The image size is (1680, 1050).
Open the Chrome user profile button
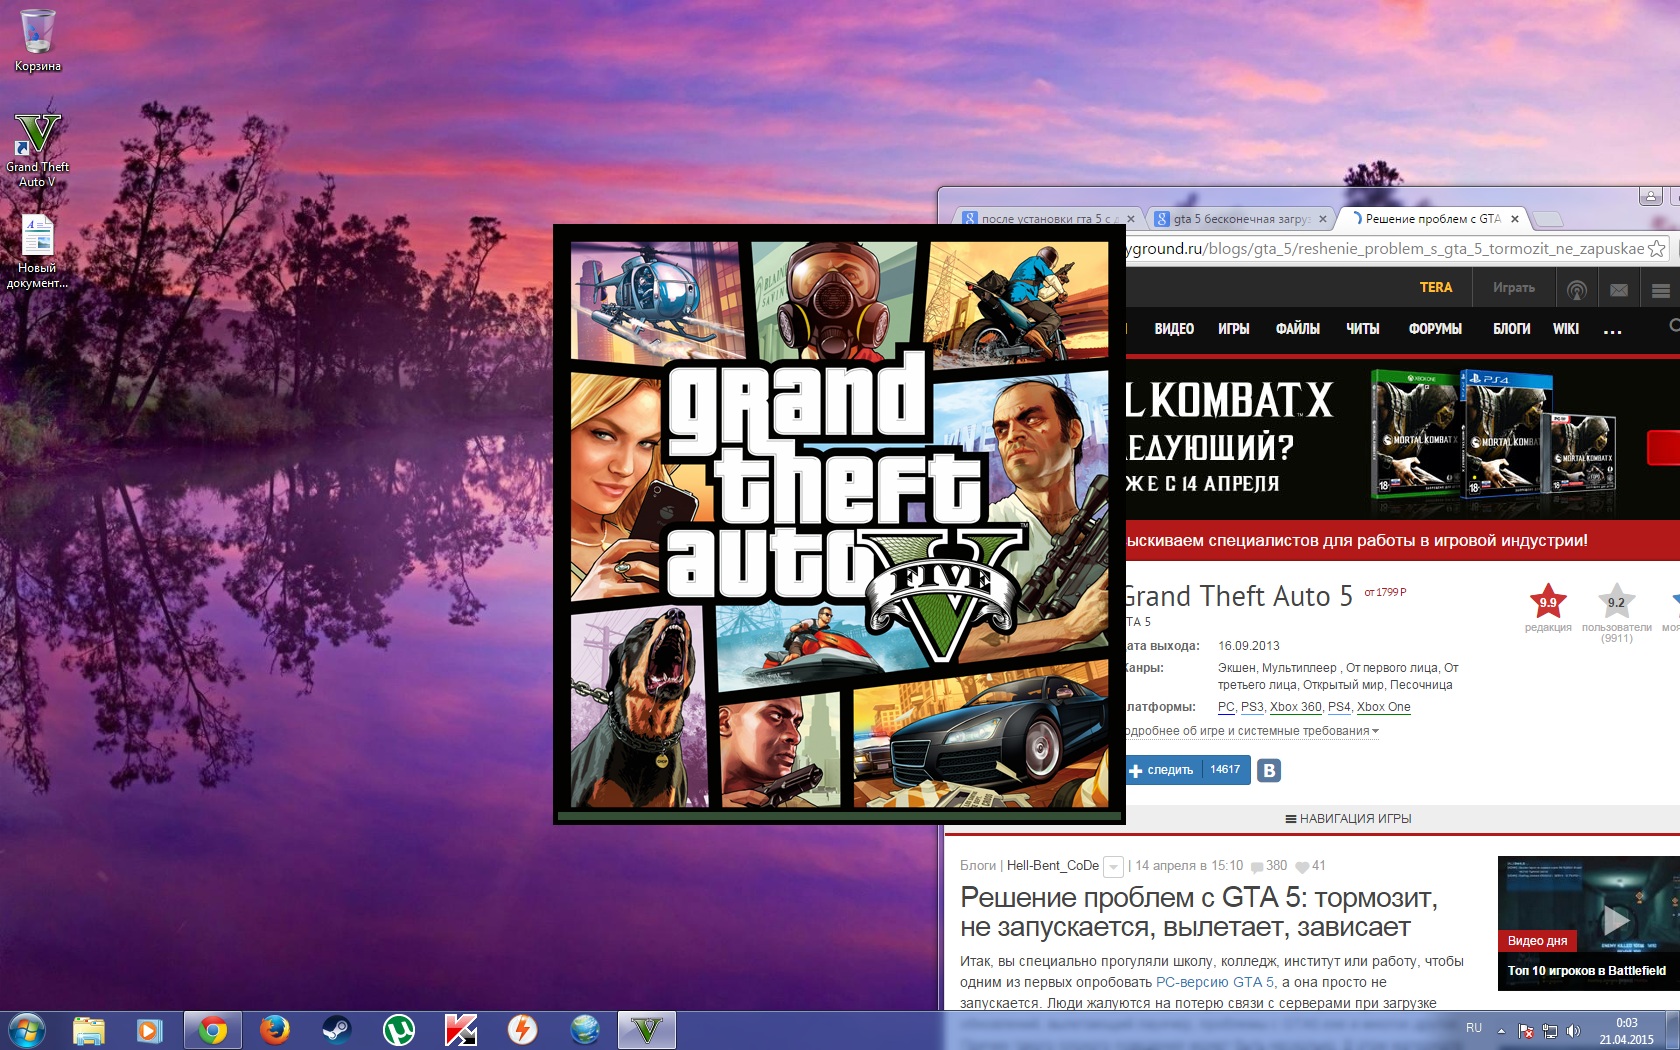pyautogui.click(x=1651, y=196)
